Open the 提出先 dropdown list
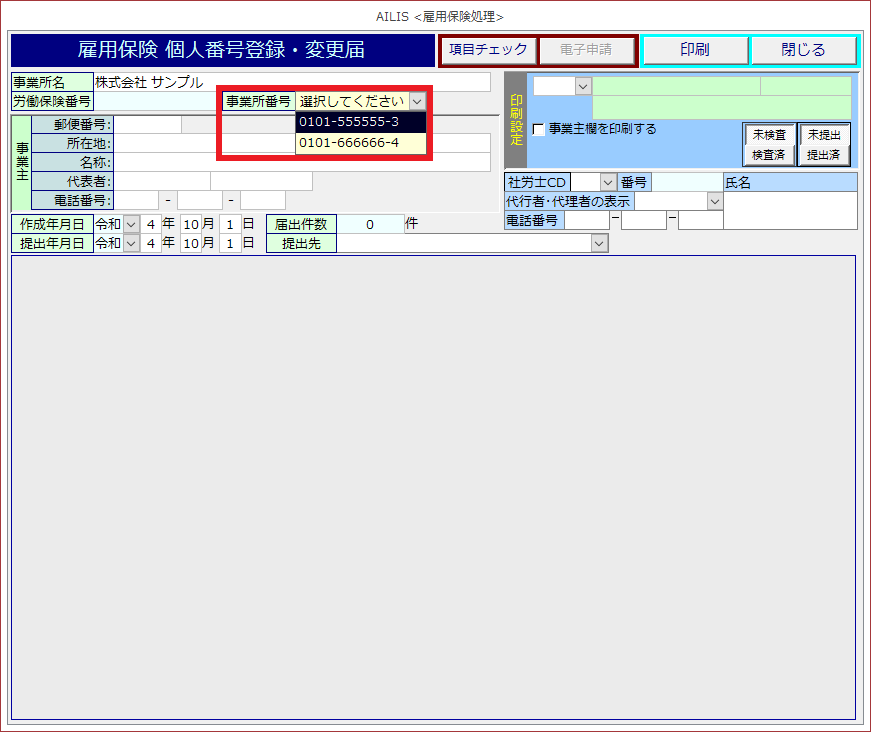Screen dimensions: 871x732 tap(599, 243)
